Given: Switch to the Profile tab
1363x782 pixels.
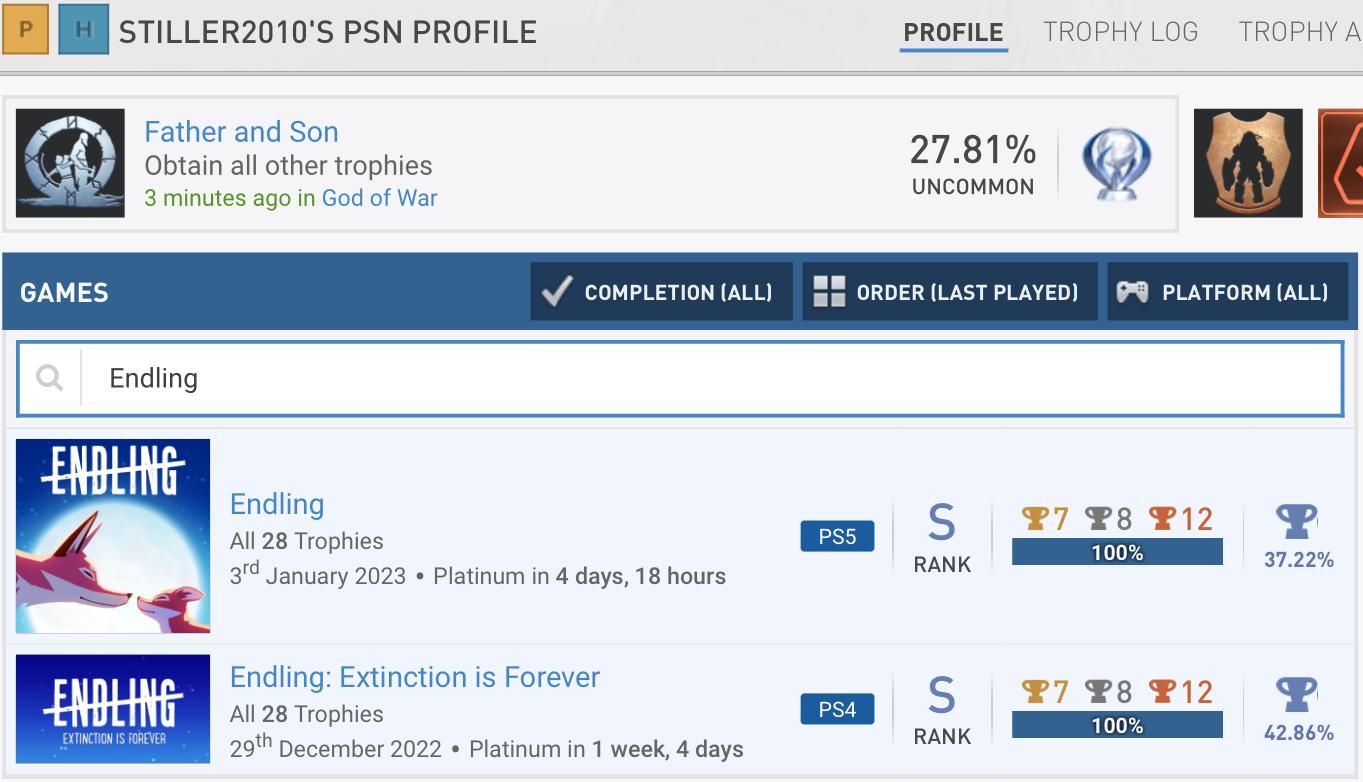Looking at the screenshot, I should pos(953,32).
